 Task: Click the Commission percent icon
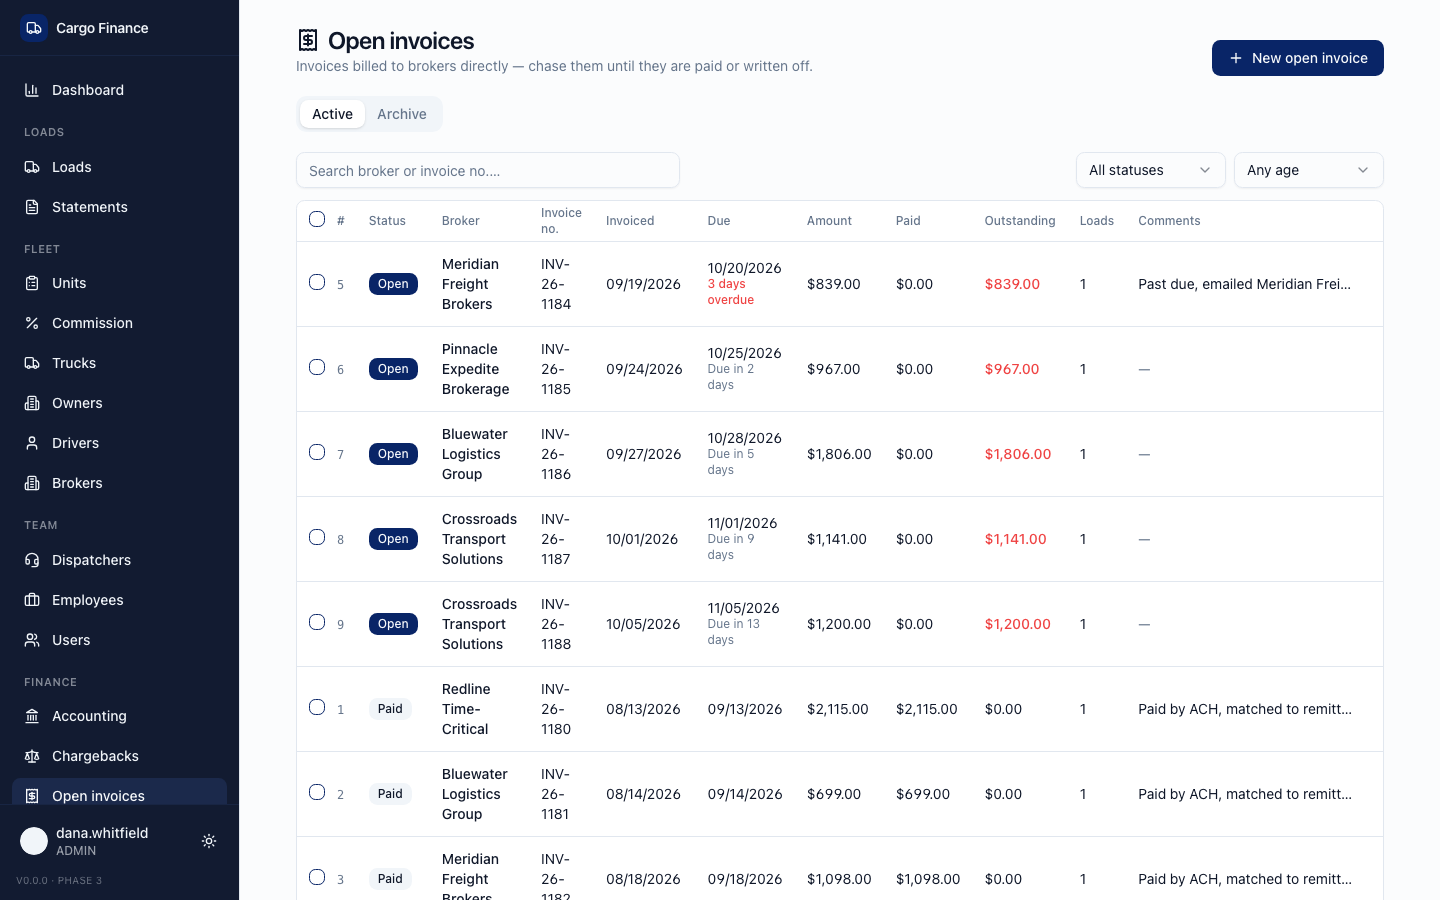pyautogui.click(x=32, y=323)
